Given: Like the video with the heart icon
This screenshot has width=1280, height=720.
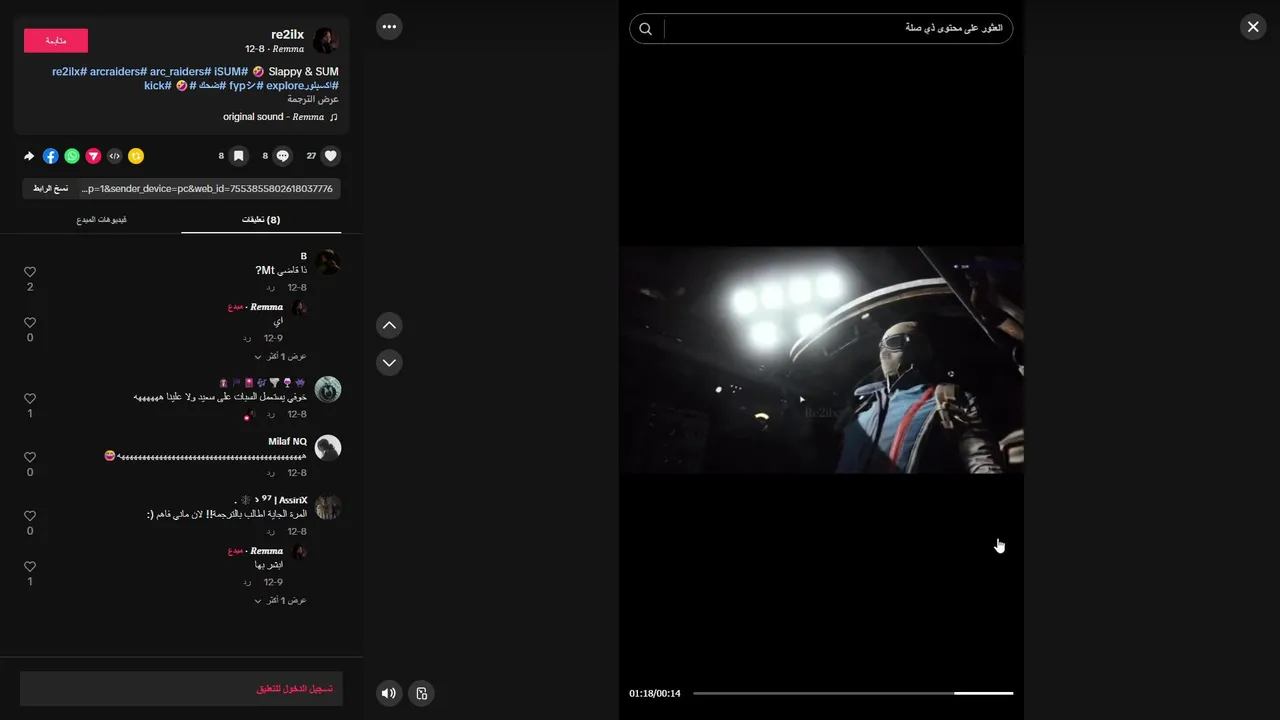Looking at the screenshot, I should [x=331, y=156].
